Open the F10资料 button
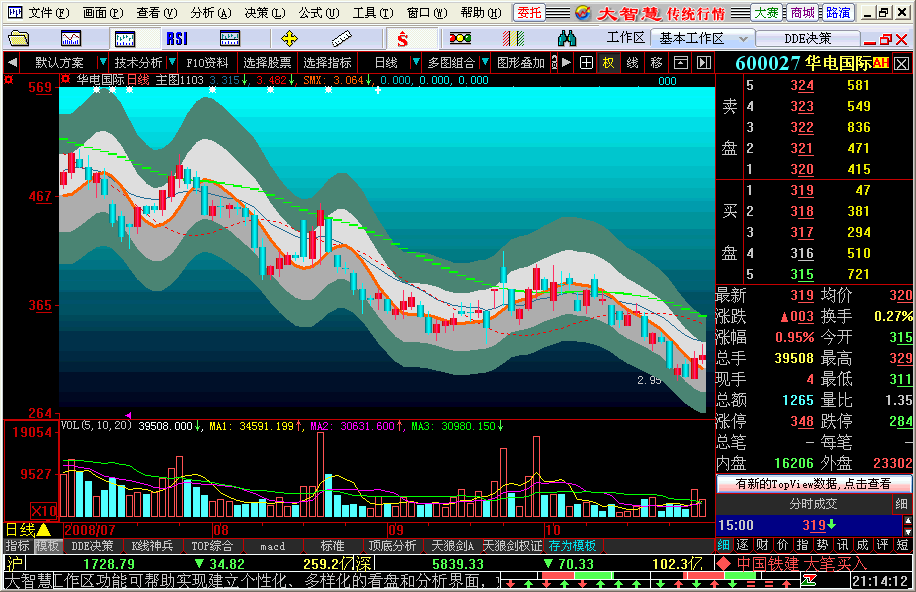Screen dimensions: 916x592 tap(207, 62)
